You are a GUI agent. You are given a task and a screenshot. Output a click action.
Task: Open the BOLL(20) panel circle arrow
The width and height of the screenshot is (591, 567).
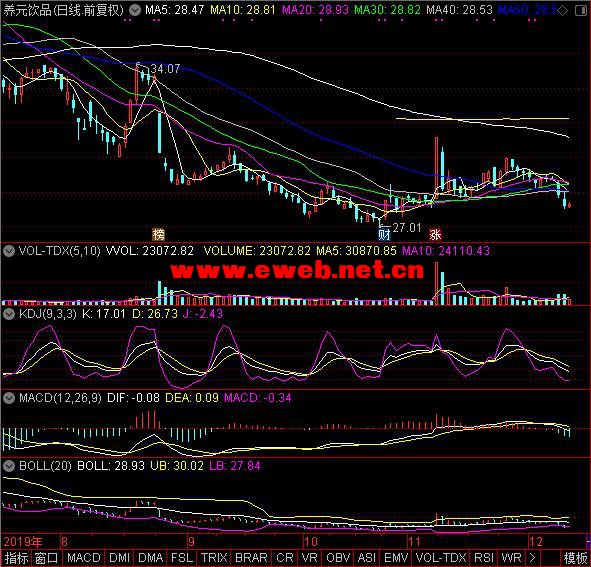pos(9,466)
